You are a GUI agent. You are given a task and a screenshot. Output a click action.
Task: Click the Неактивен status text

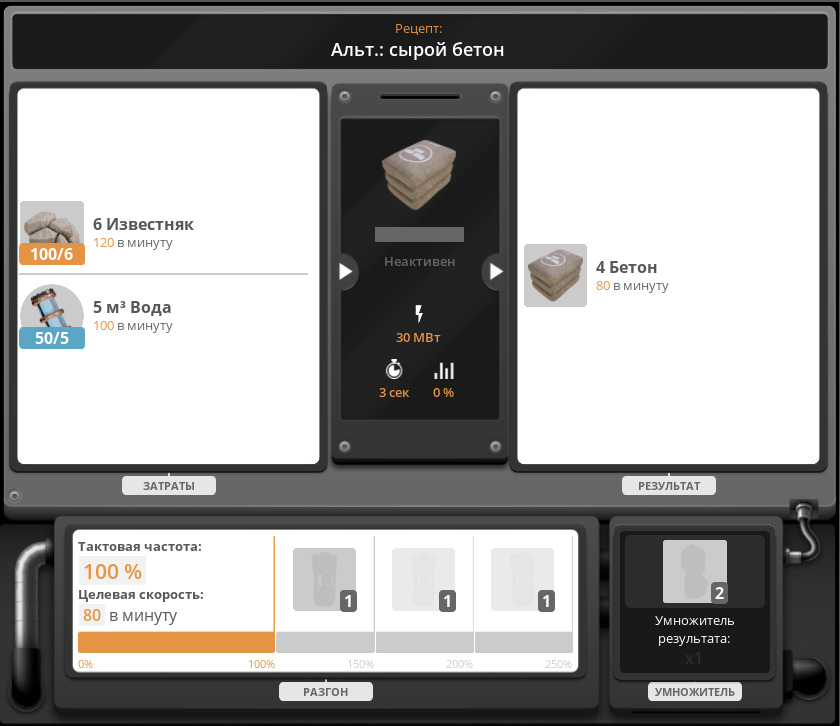419,261
